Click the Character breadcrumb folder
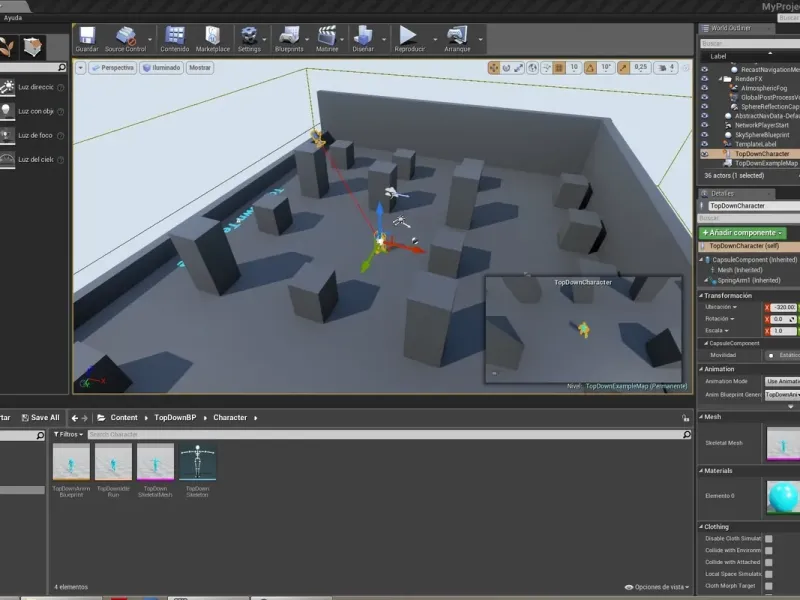Image resolution: width=800 pixels, height=600 pixels. click(230, 418)
